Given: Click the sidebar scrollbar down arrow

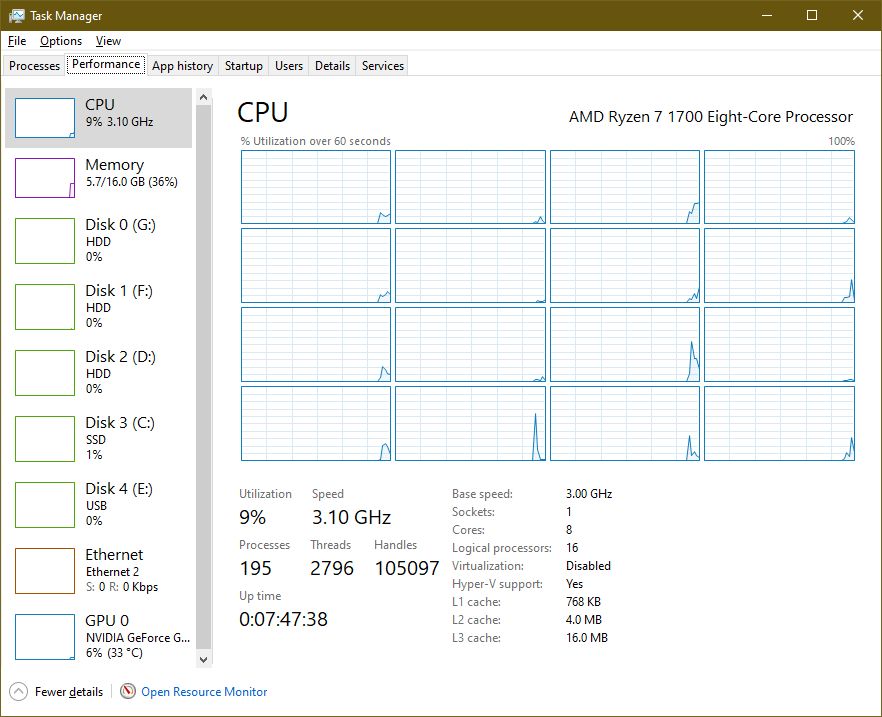Looking at the screenshot, I should [x=204, y=660].
